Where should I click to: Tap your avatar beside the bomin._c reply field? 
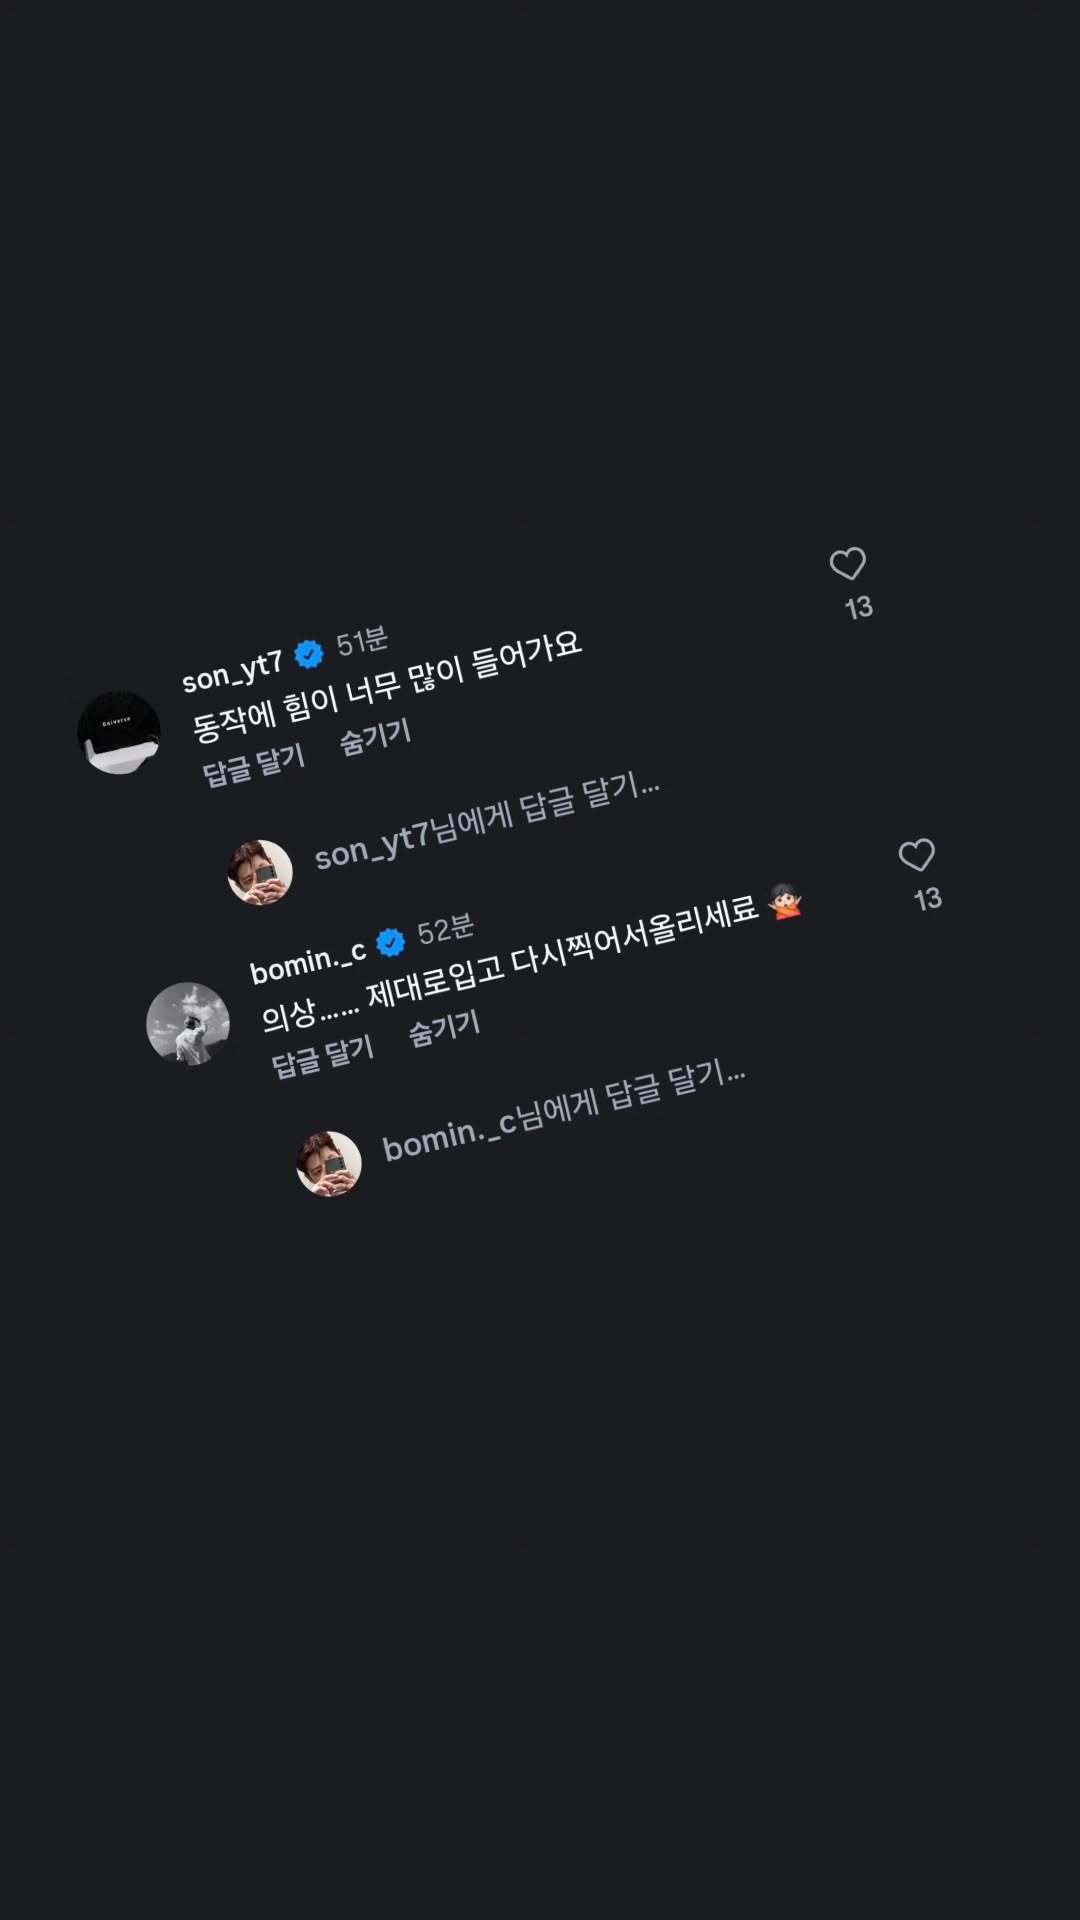329,1163
